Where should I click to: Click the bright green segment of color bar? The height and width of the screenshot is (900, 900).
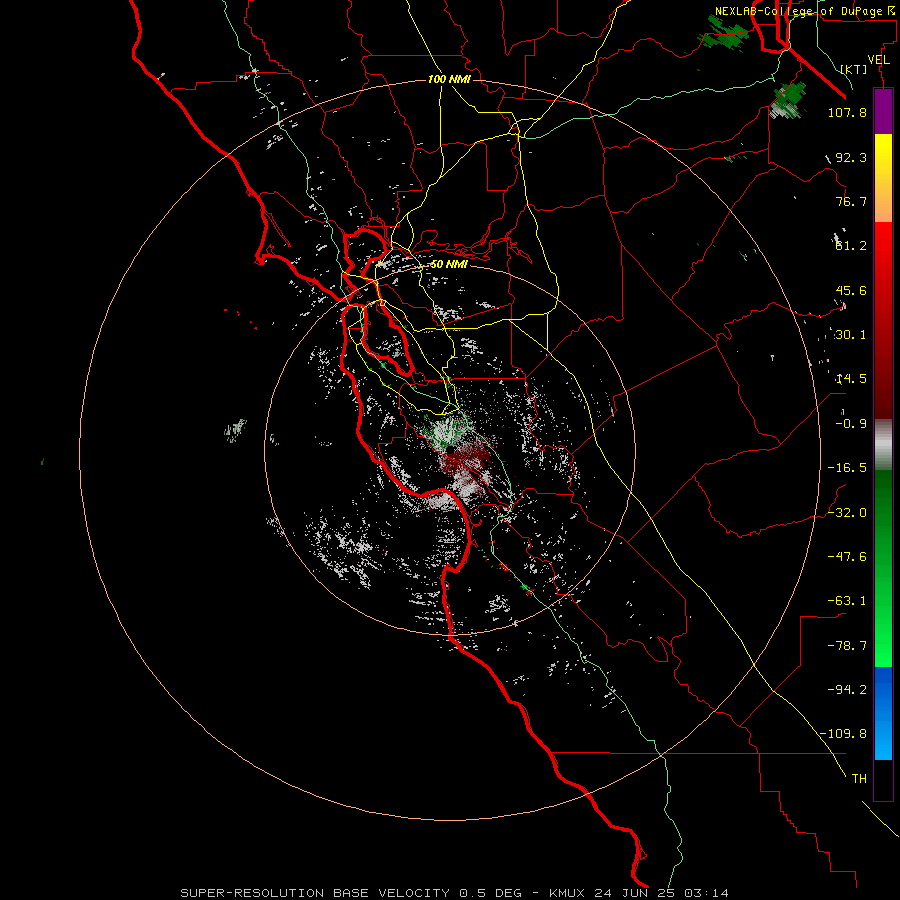click(883, 568)
